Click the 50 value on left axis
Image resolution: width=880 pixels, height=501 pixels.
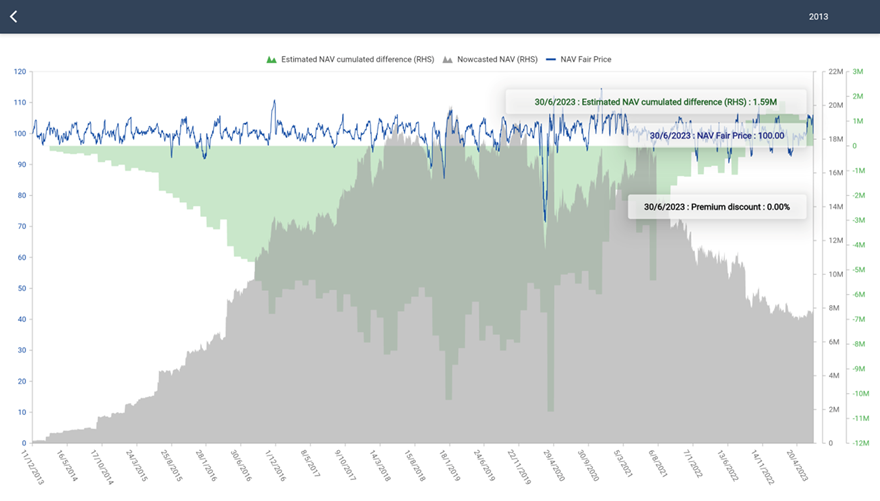[x=22, y=288]
